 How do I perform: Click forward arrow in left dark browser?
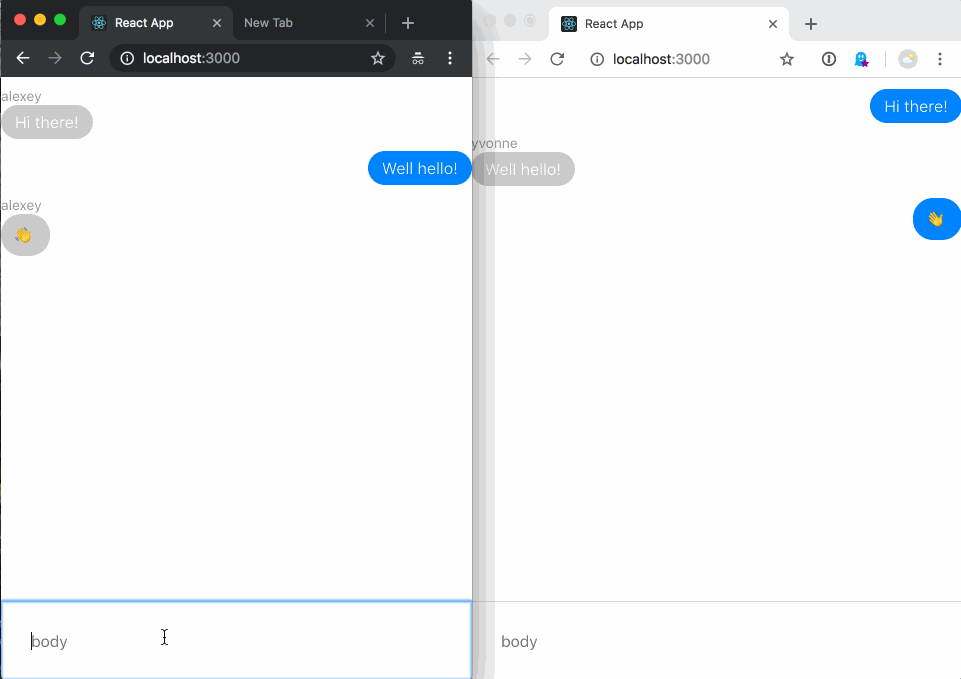[55, 58]
